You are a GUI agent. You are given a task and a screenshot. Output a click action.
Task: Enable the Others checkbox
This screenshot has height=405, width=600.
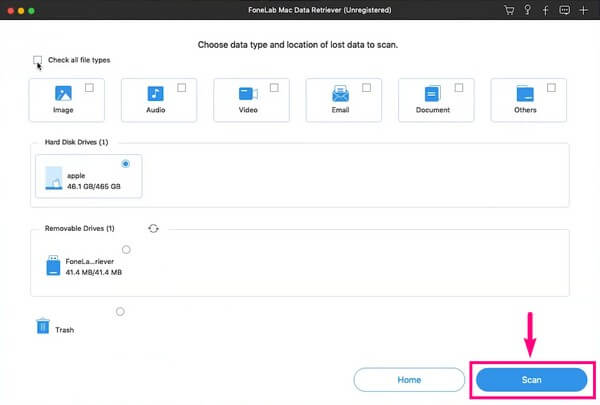pos(551,88)
